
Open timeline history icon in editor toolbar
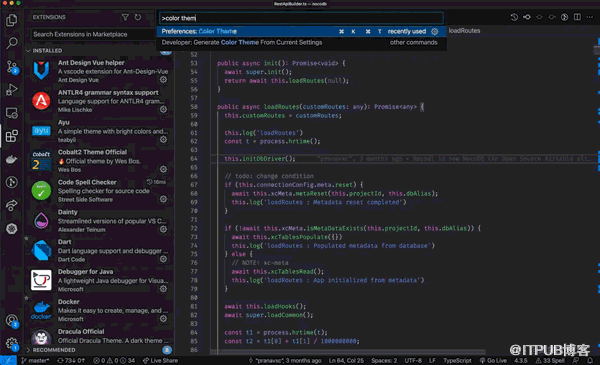tap(514, 17)
